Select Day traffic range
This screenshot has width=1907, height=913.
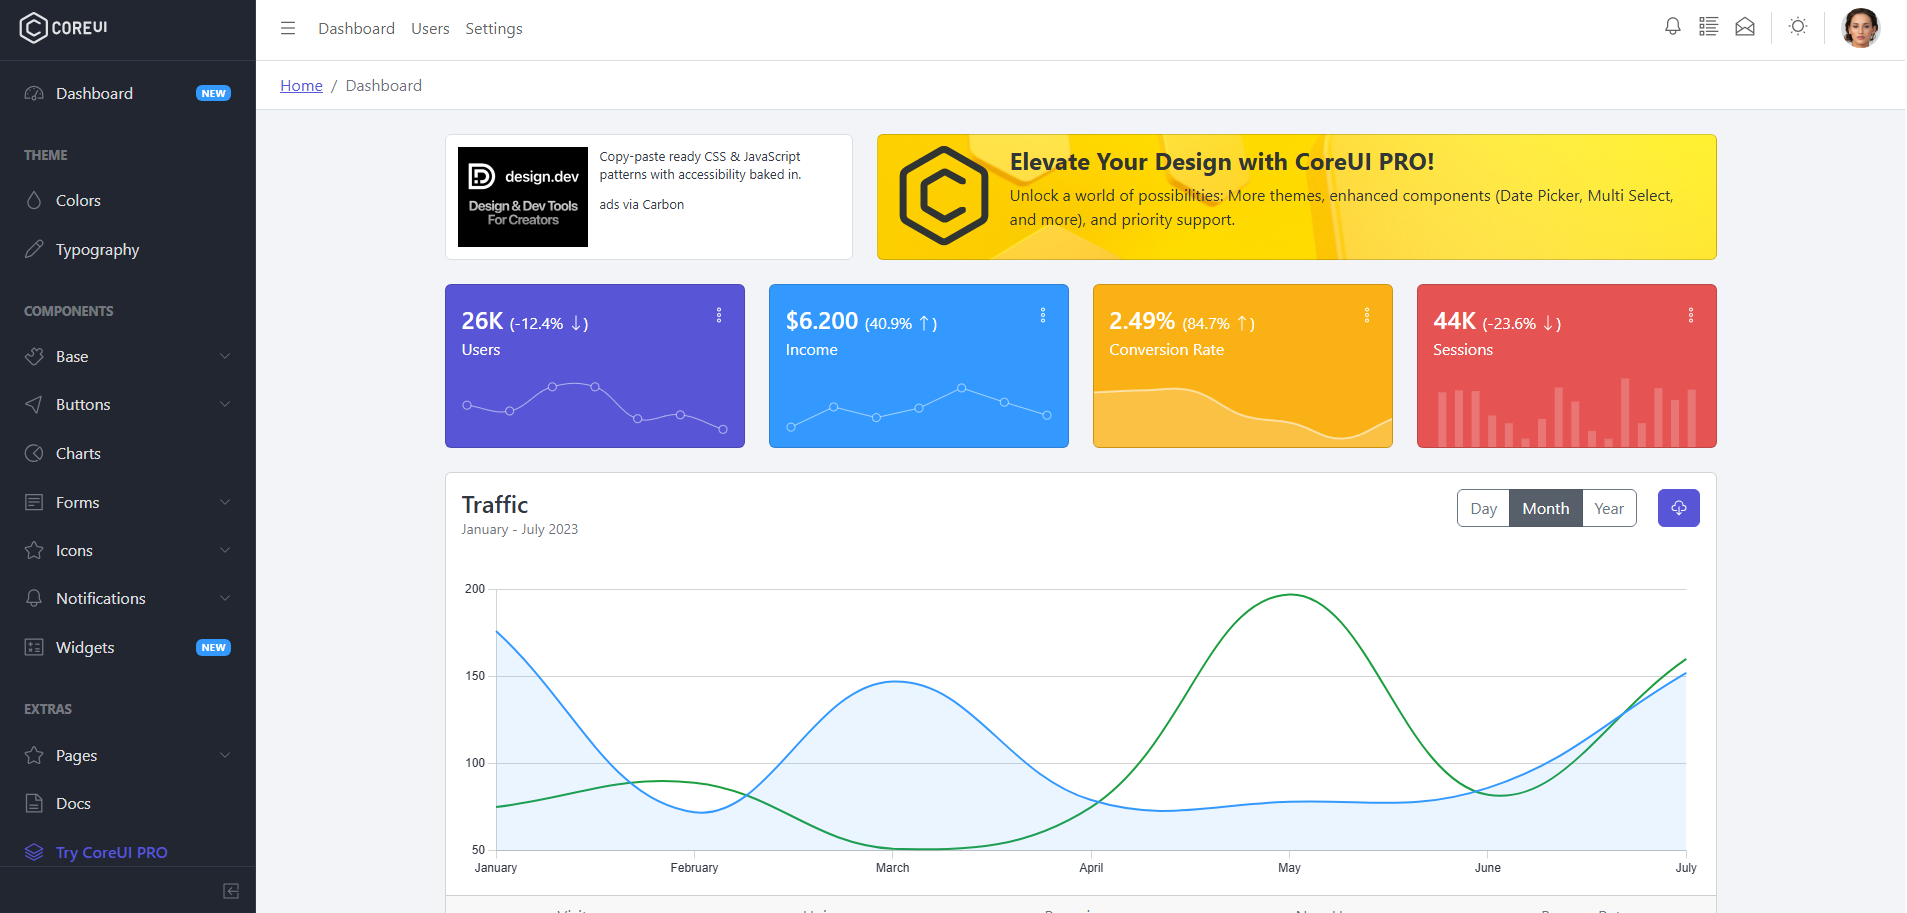click(1483, 508)
